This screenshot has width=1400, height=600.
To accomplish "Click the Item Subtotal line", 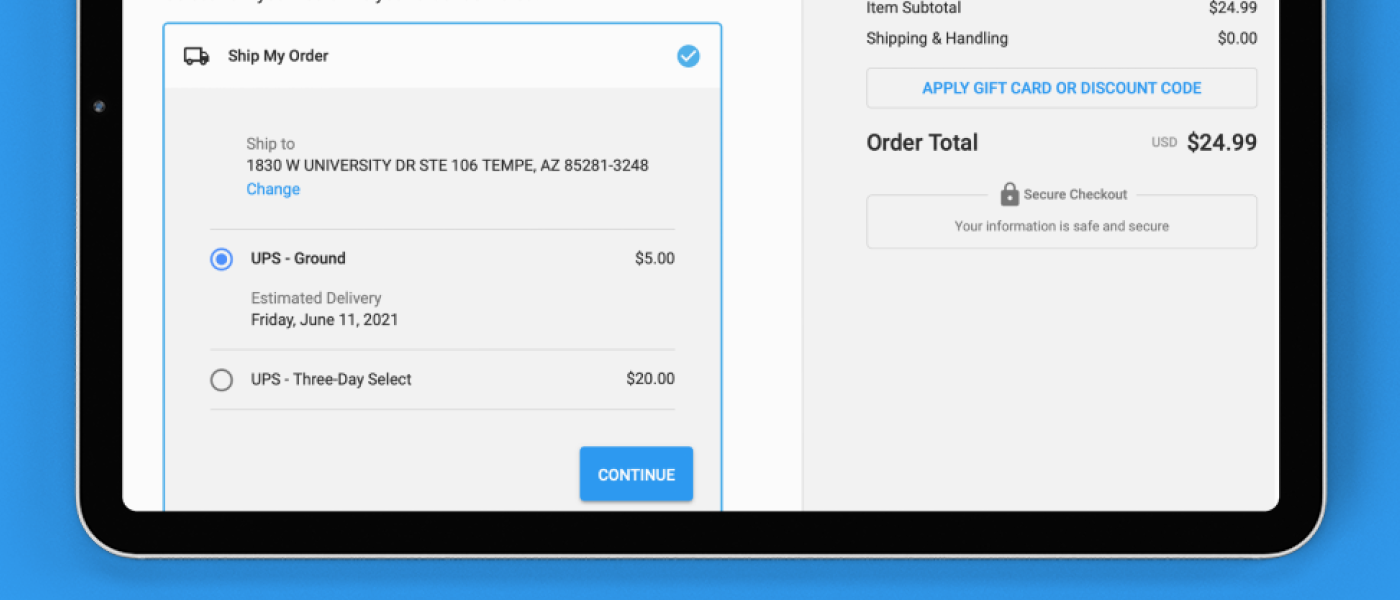I will [x=1061, y=8].
